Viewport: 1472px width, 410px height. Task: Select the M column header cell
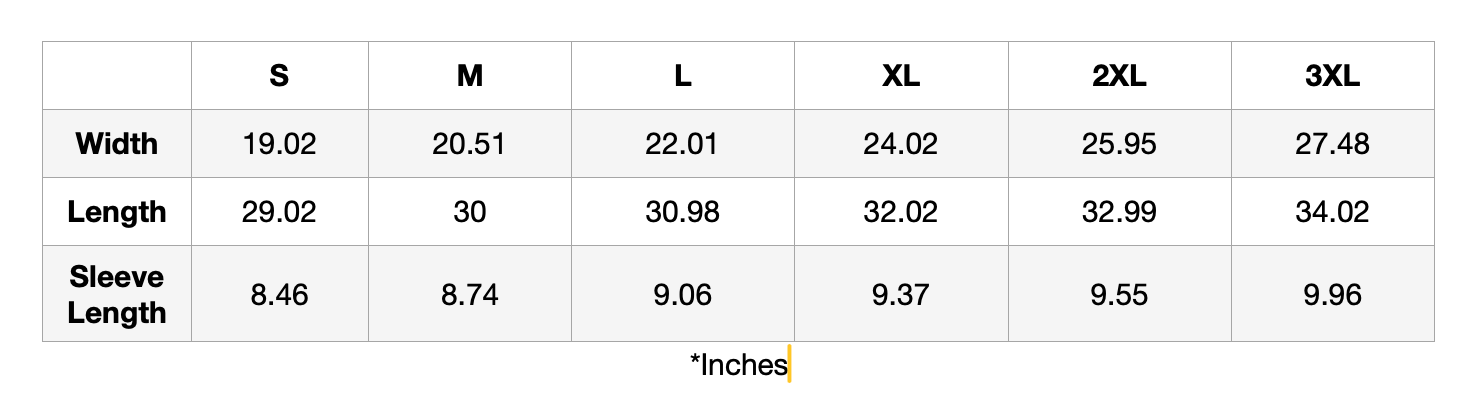(x=470, y=76)
